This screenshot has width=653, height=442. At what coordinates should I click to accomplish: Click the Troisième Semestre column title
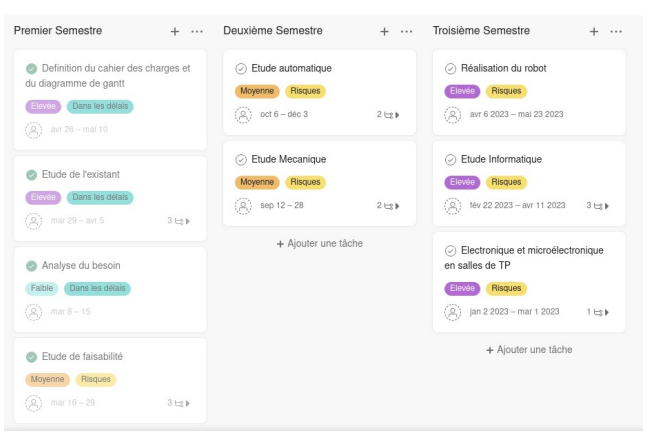[x=481, y=31]
